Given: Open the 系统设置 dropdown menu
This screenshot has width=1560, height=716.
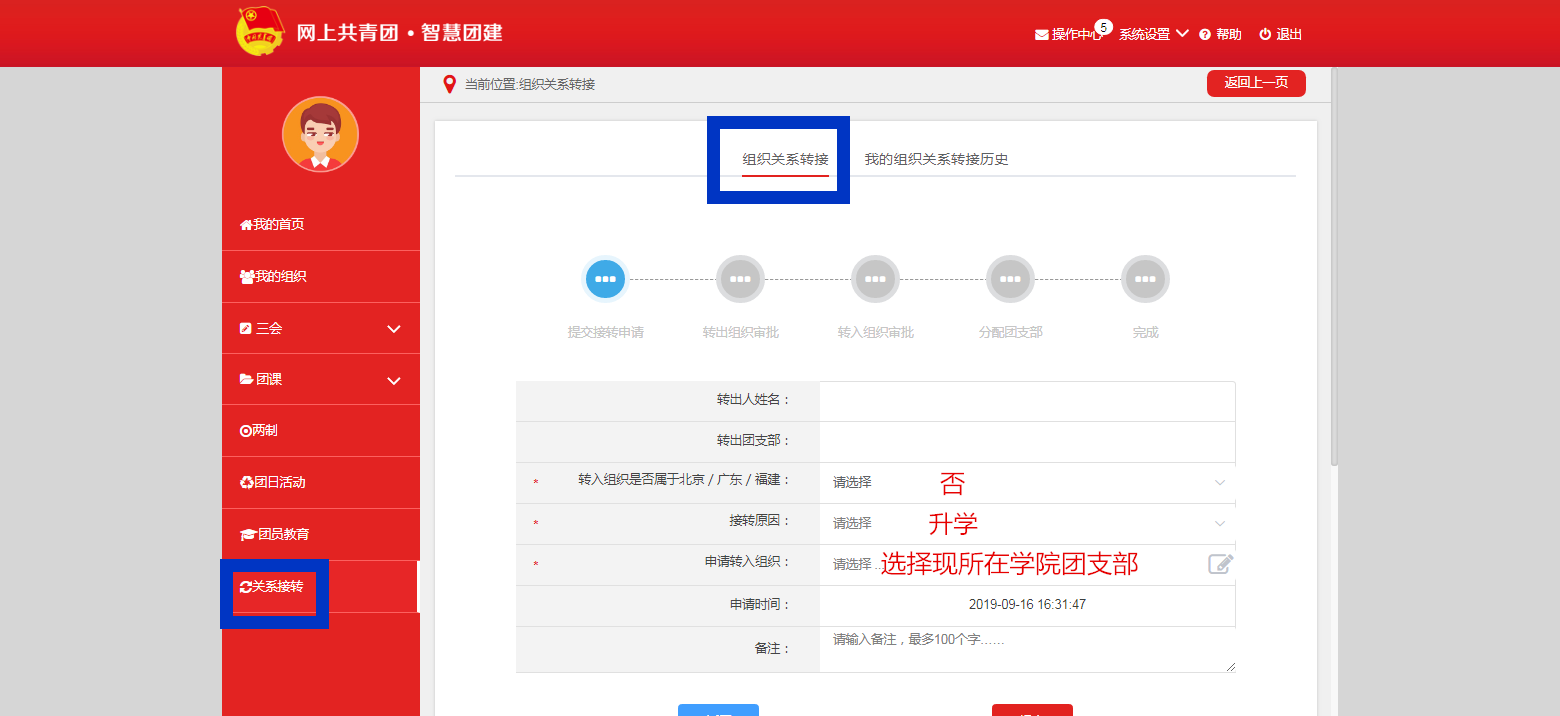Looking at the screenshot, I should [x=1153, y=34].
